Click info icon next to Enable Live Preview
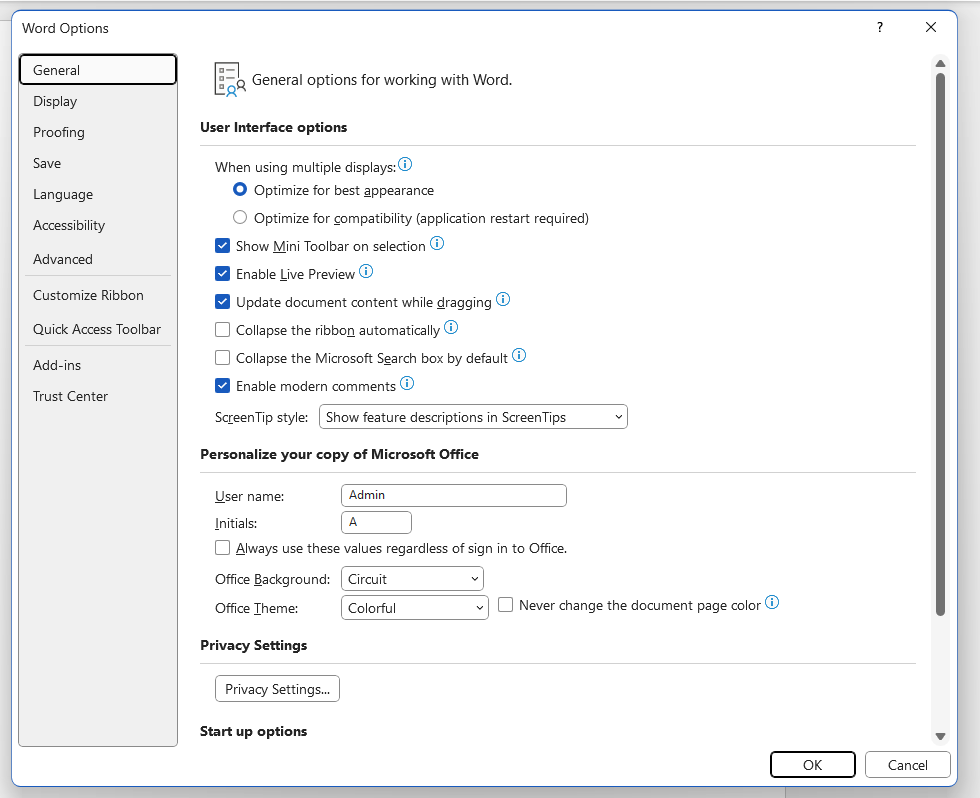The height and width of the screenshot is (798, 980). [x=366, y=271]
